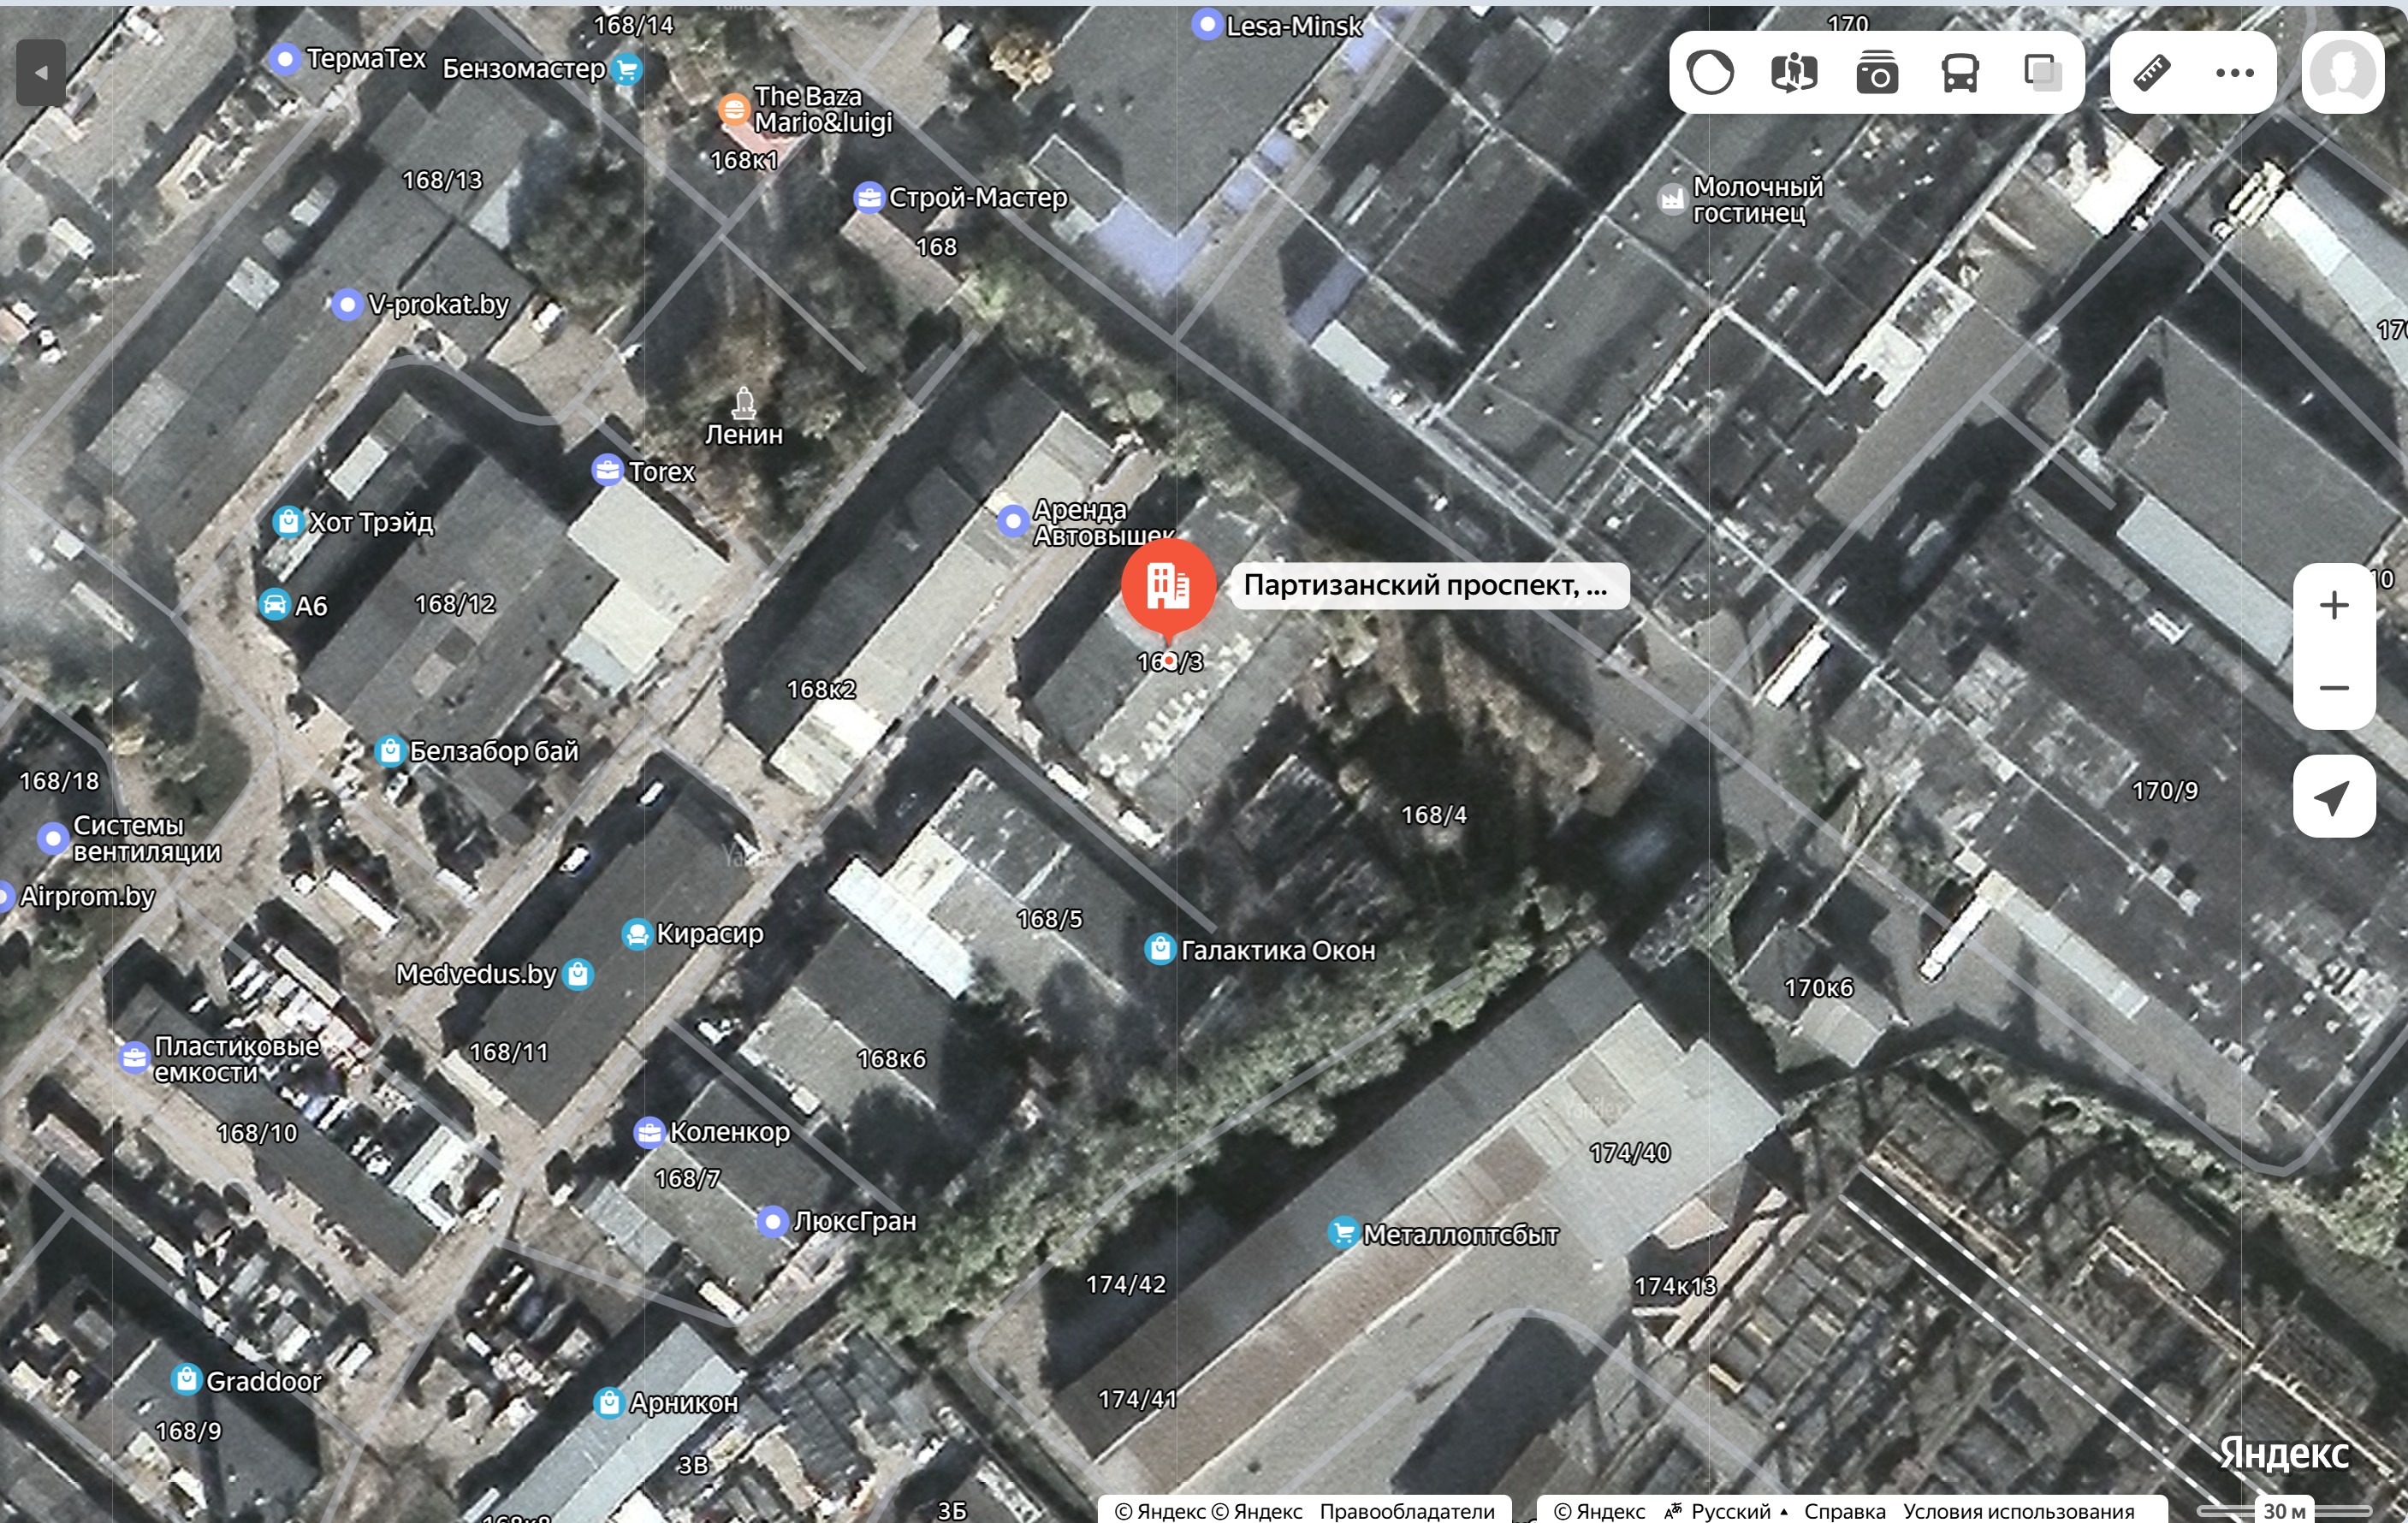This screenshot has height=1523, width=2408.
Task: Zoom in with the plus button
Action: [2334, 605]
